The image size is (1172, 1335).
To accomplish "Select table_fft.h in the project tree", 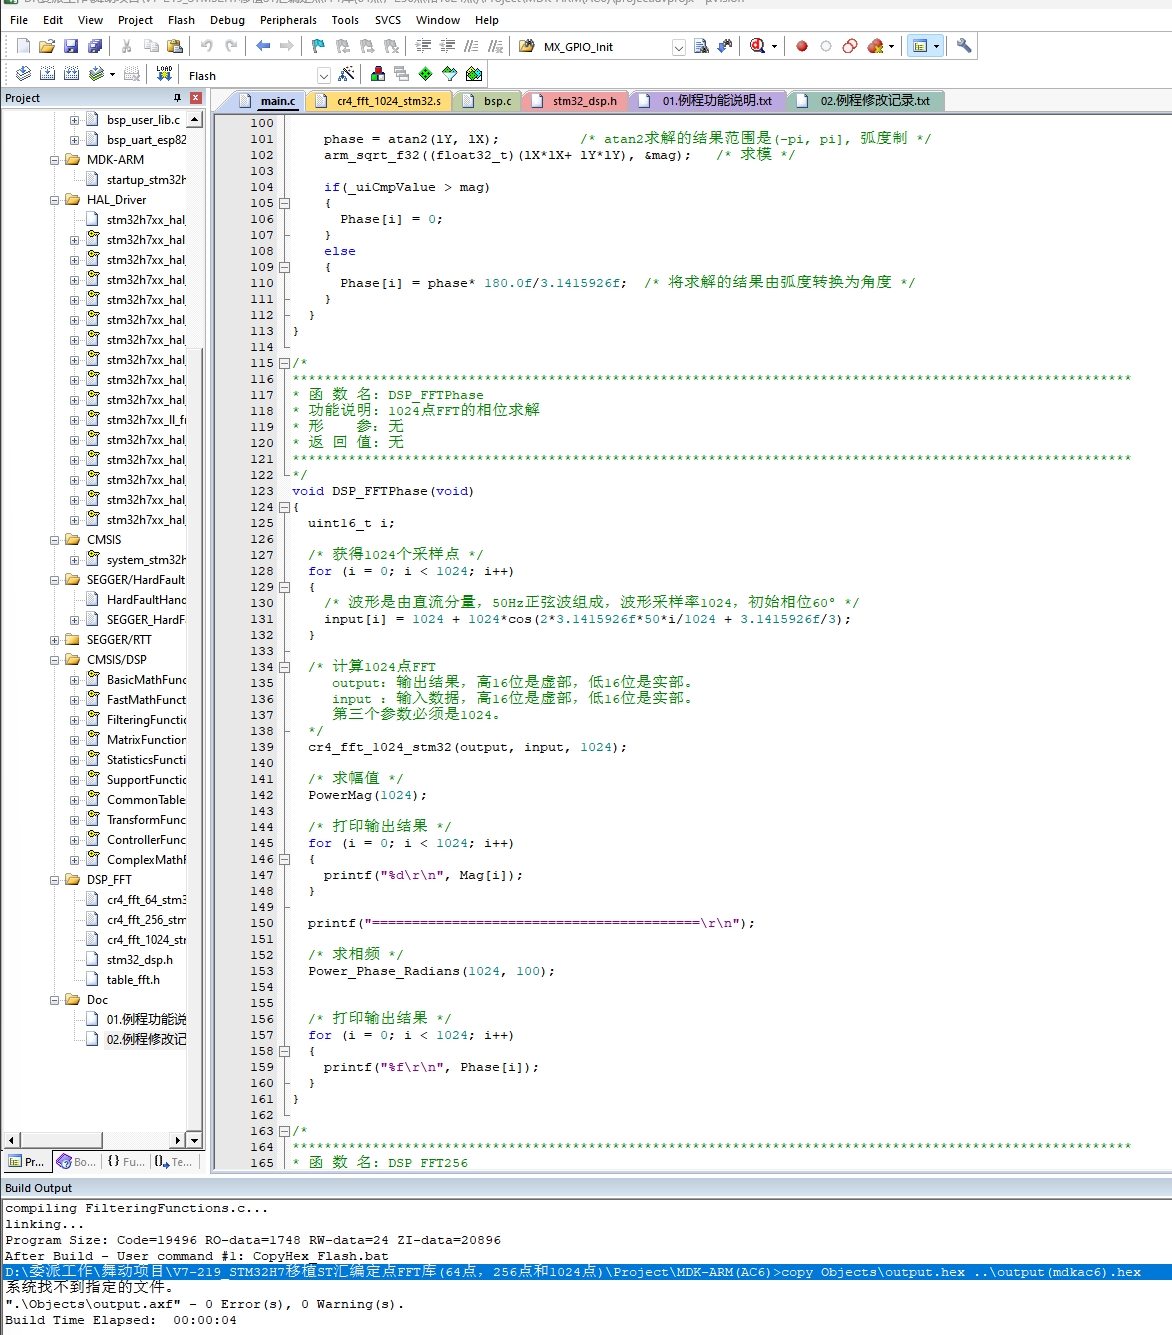I will (133, 980).
